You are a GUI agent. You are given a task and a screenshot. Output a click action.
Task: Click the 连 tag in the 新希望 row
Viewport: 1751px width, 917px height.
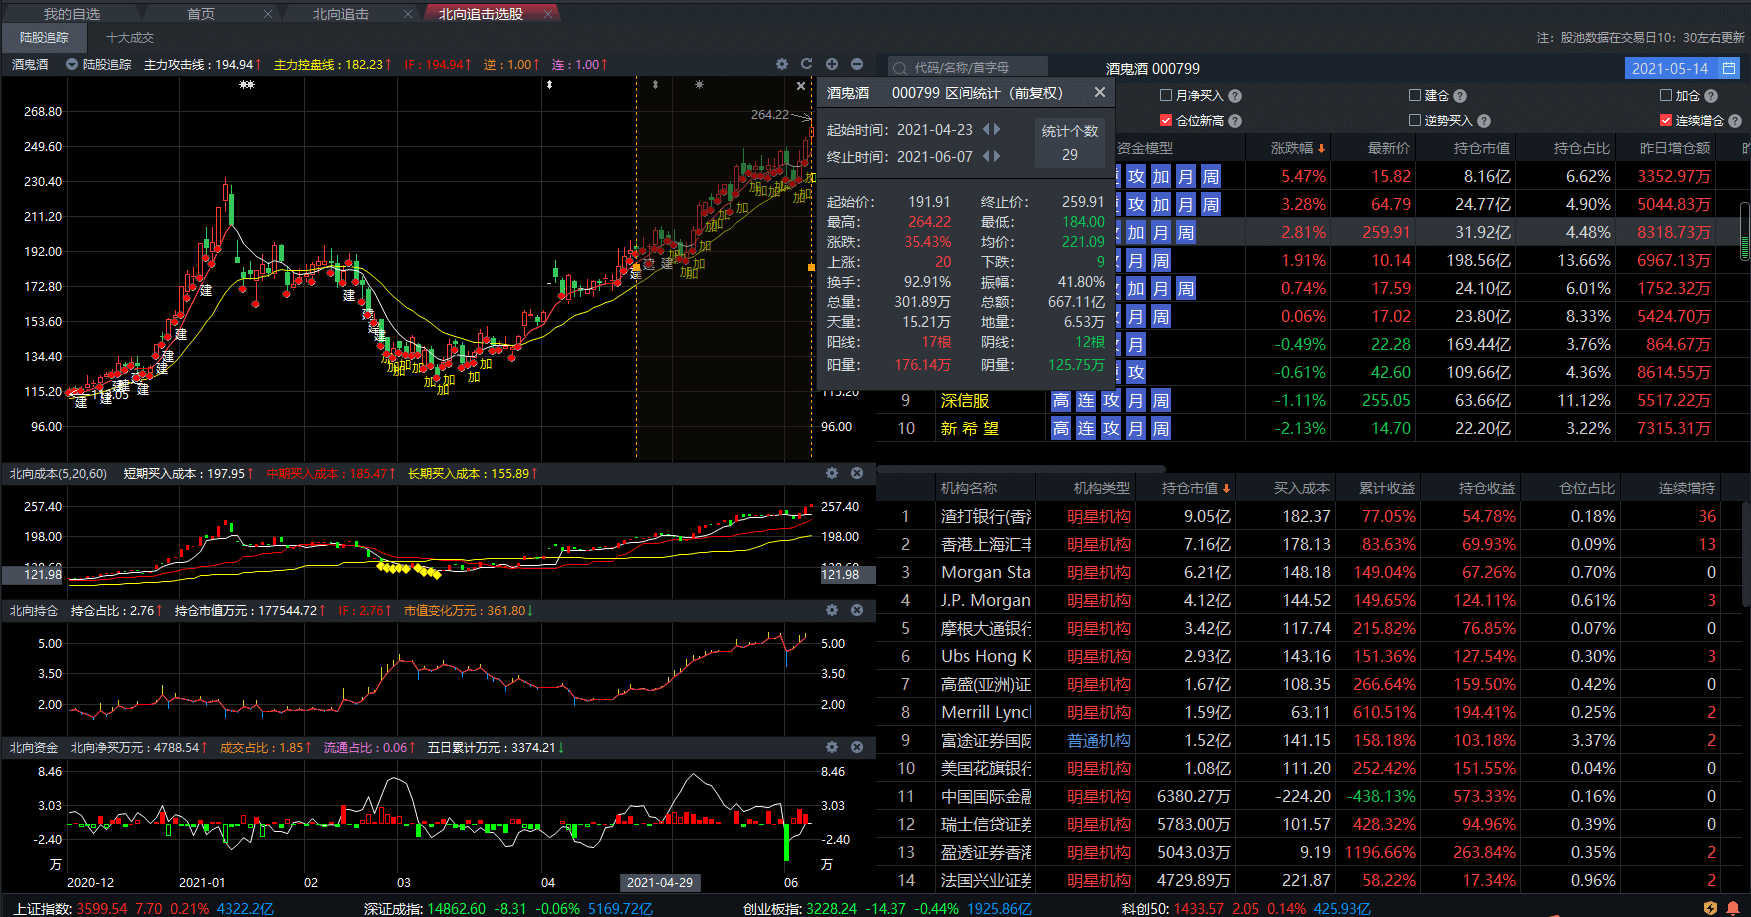1086,429
